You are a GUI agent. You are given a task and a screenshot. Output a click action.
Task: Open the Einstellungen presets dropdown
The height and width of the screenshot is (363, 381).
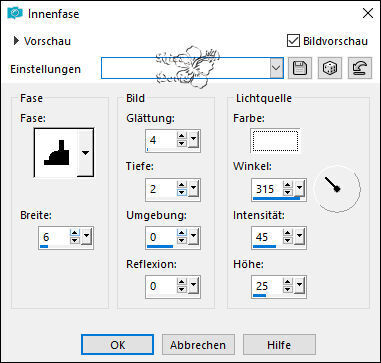tap(276, 68)
